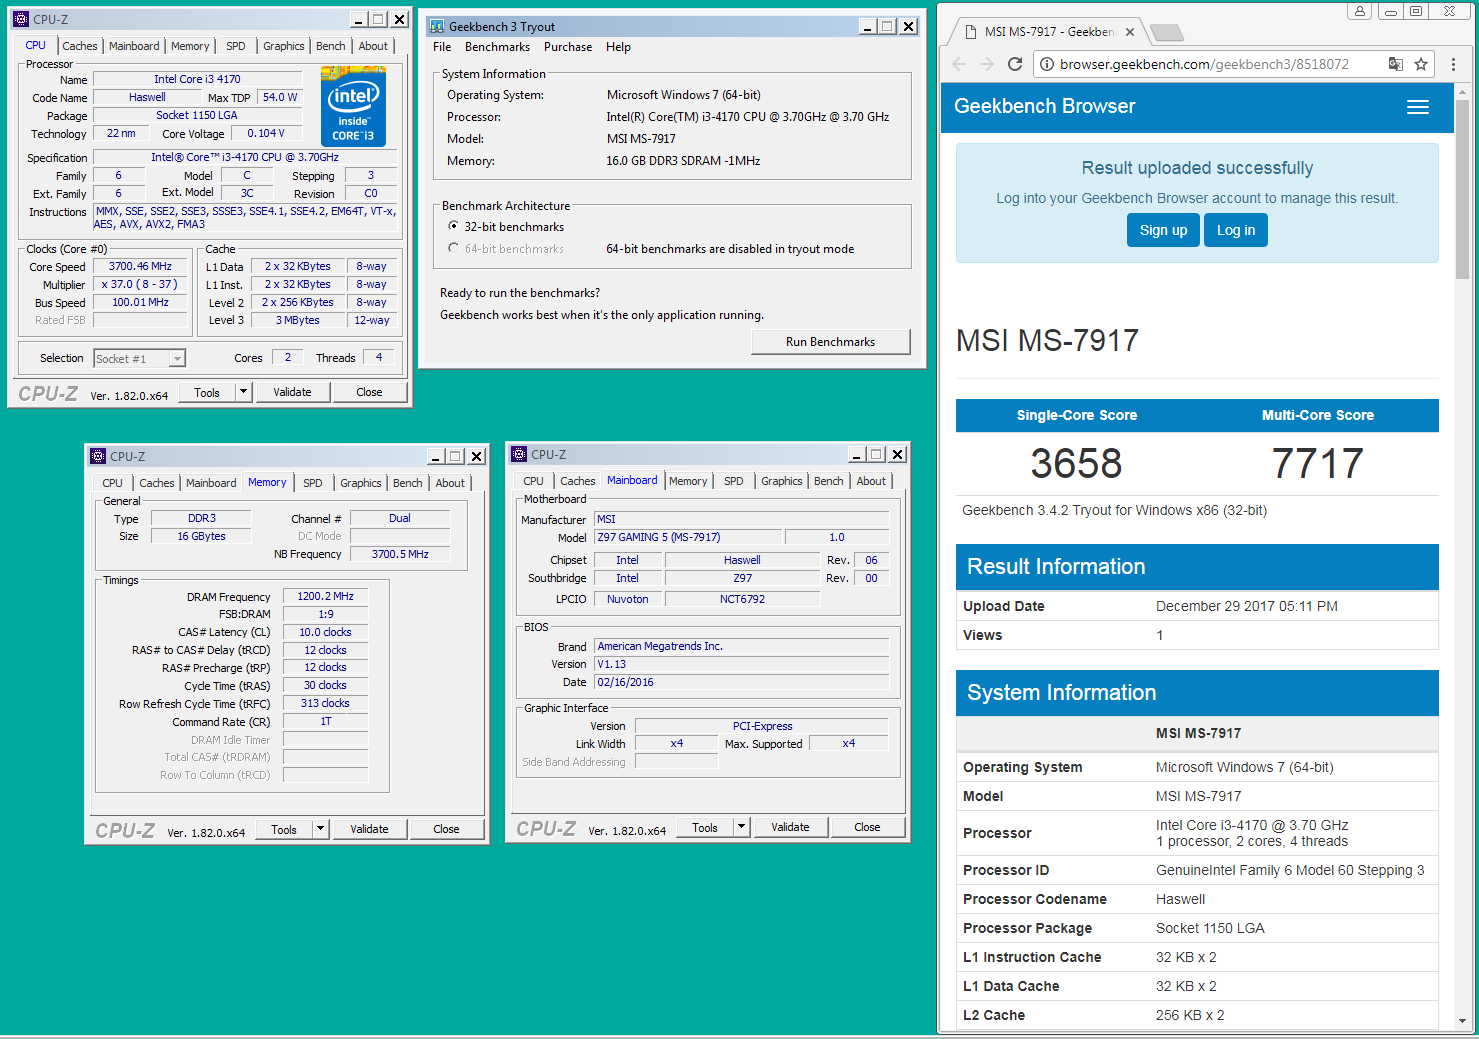Screen dimensions: 1479x1039
Task: Click the scrollbar down arrow in Chrome
Action: 1463,1021
